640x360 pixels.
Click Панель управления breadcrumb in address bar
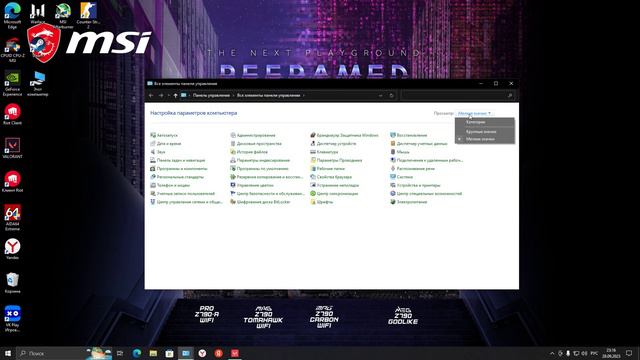coord(211,96)
